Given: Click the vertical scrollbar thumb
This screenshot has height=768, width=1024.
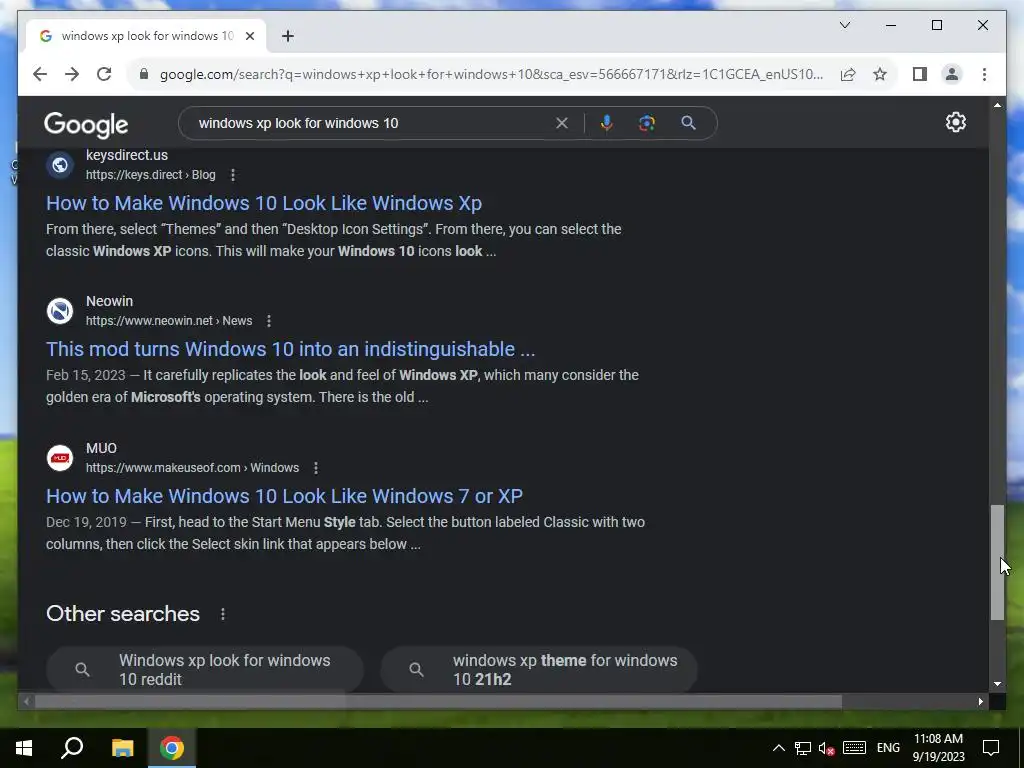Looking at the screenshot, I should tap(997, 562).
